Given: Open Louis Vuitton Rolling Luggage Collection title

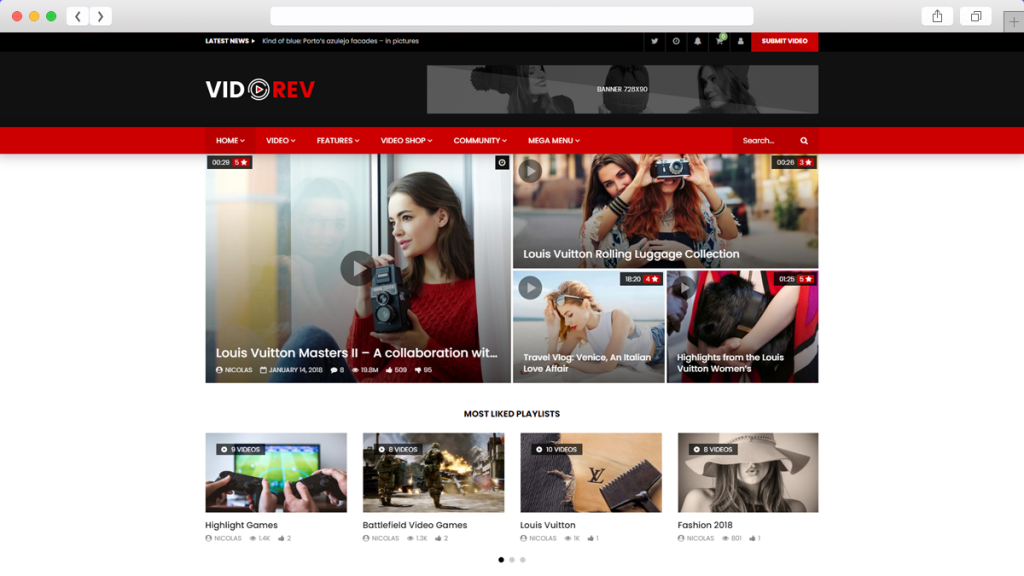Looking at the screenshot, I should [631, 254].
